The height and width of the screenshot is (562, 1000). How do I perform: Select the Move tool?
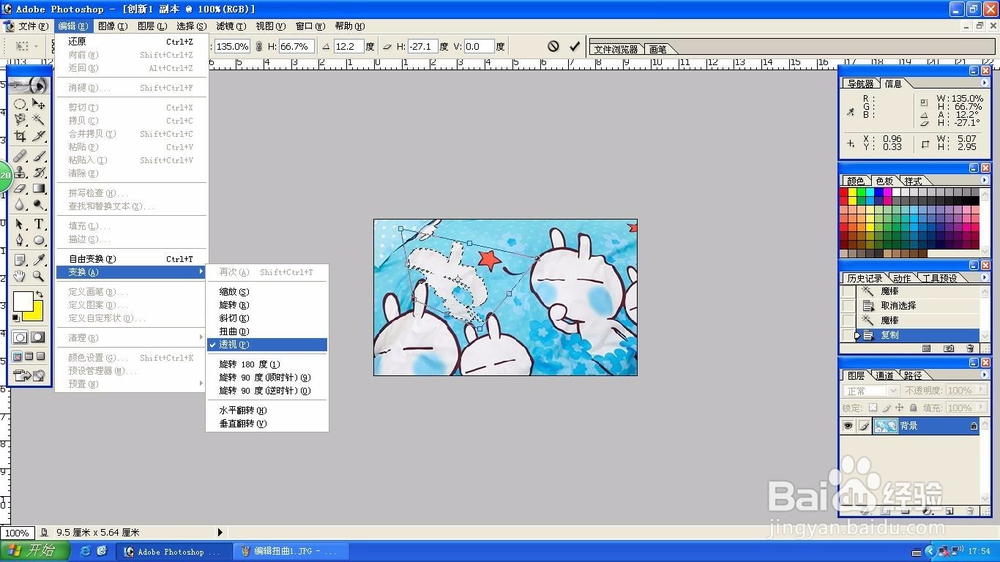tap(39, 103)
